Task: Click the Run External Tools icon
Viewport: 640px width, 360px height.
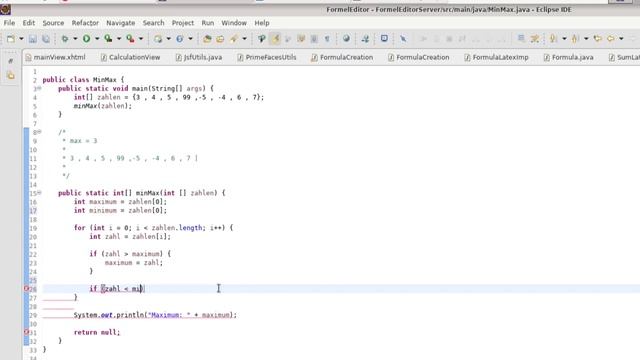Action: (x=130, y=39)
